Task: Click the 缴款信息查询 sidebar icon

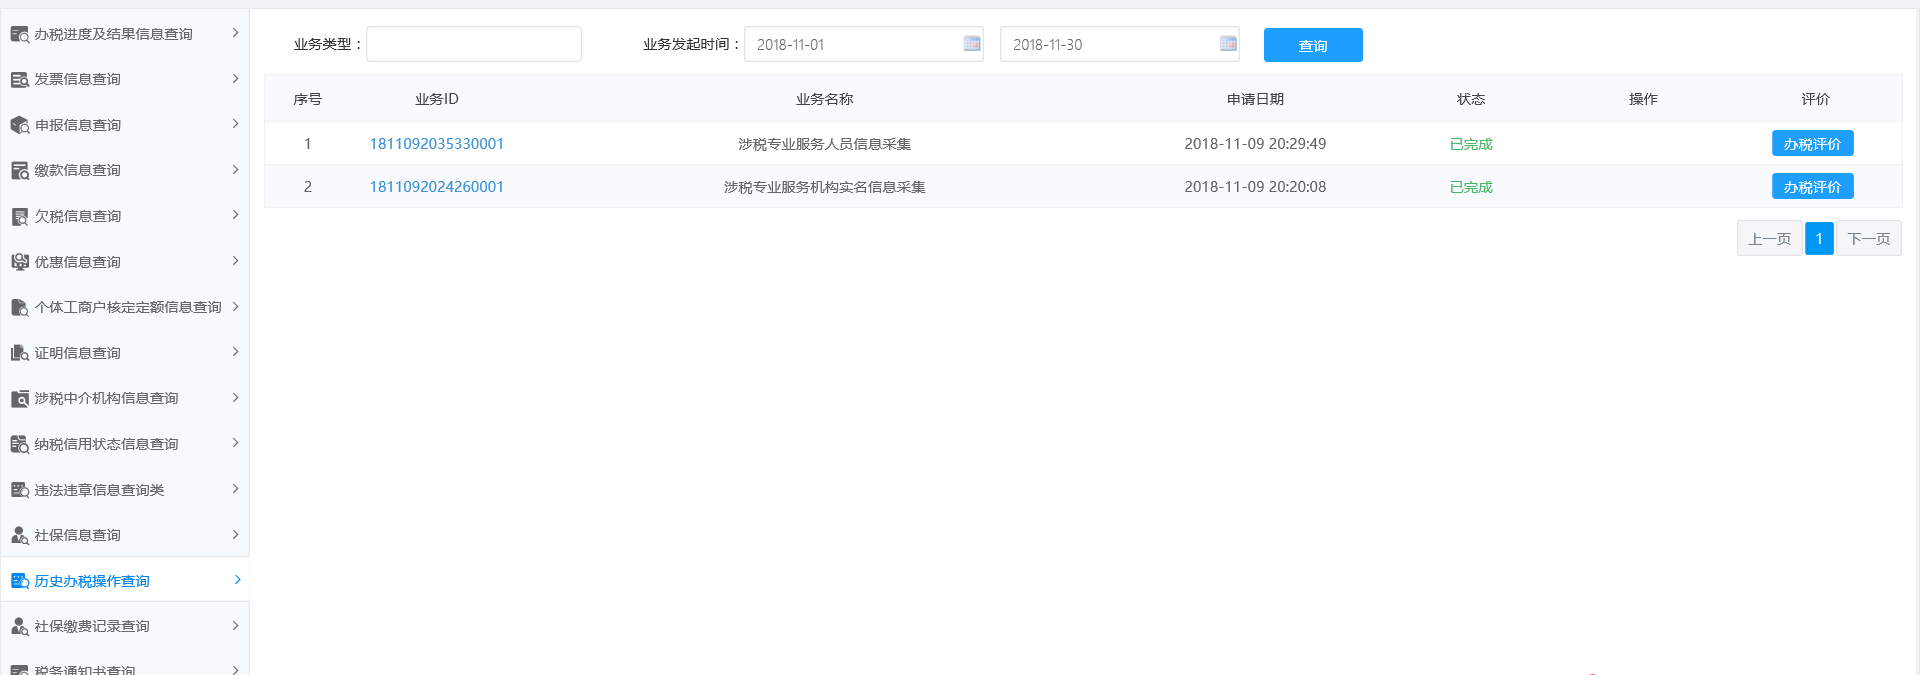Action: 19,170
